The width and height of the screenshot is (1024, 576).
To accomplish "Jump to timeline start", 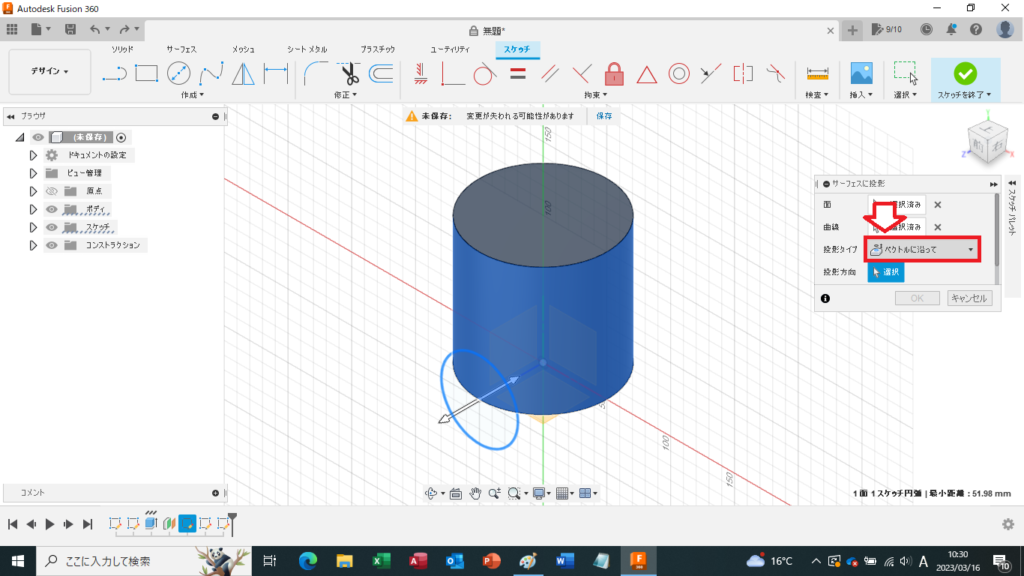I will (12, 524).
